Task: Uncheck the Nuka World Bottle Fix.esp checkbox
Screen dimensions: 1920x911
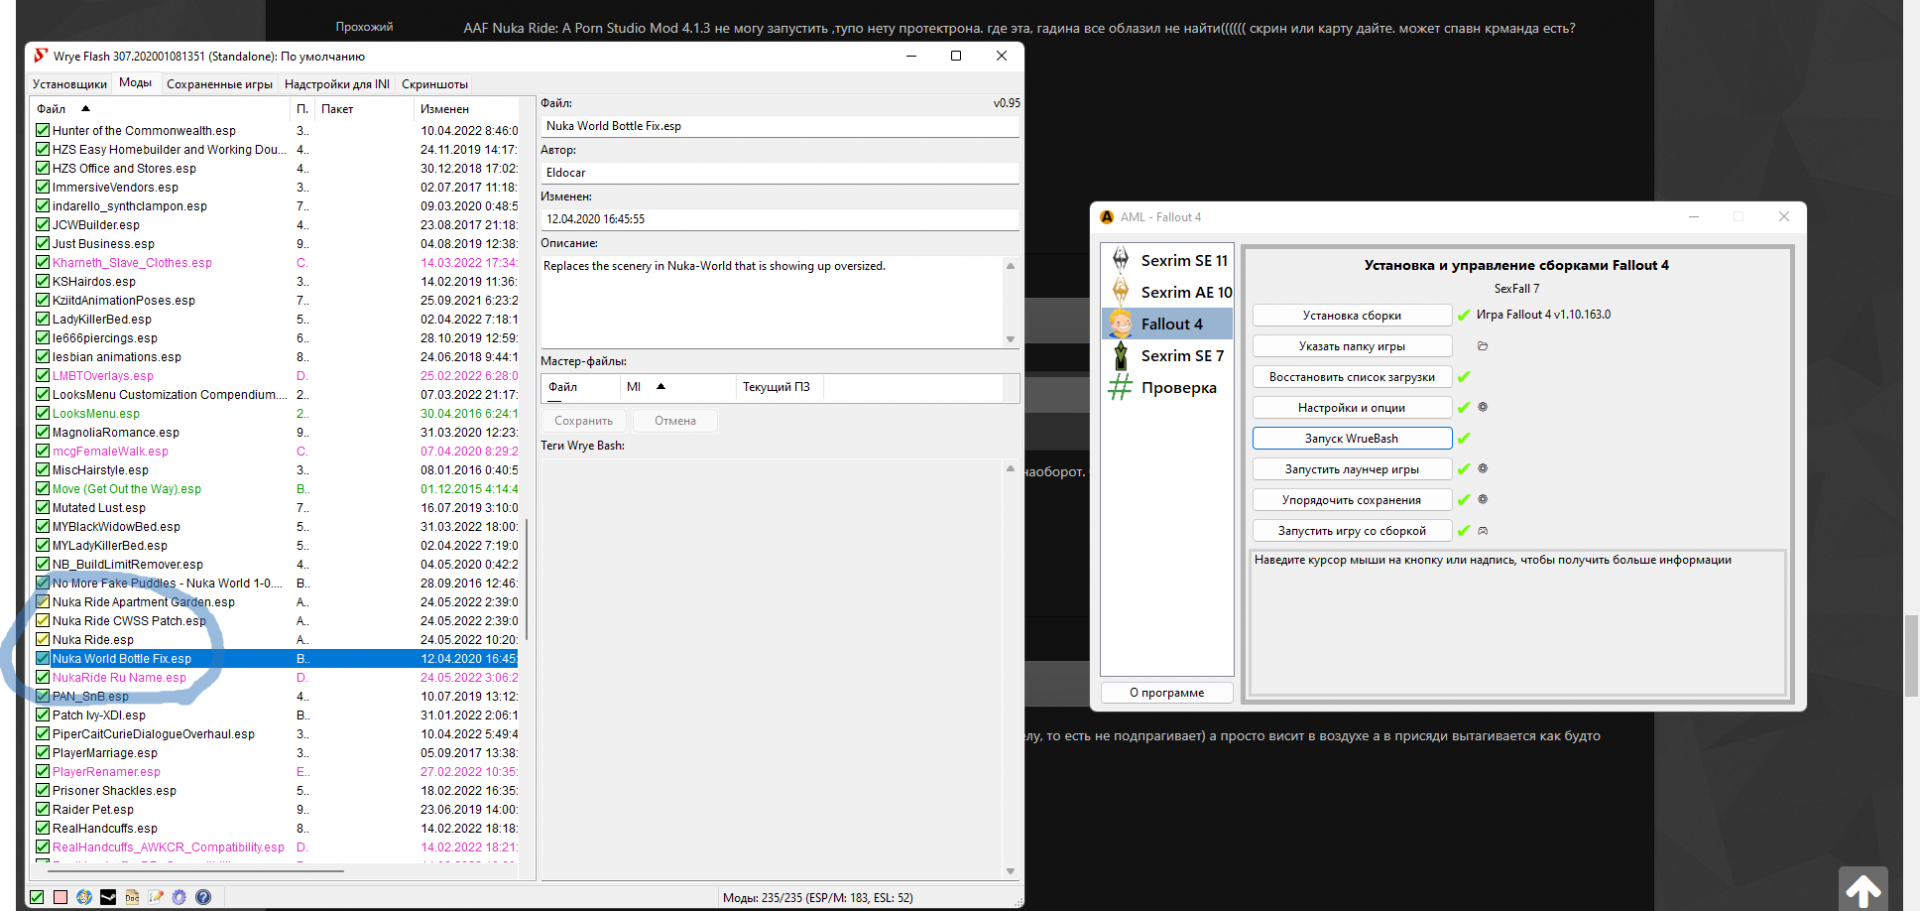Action: [43, 659]
